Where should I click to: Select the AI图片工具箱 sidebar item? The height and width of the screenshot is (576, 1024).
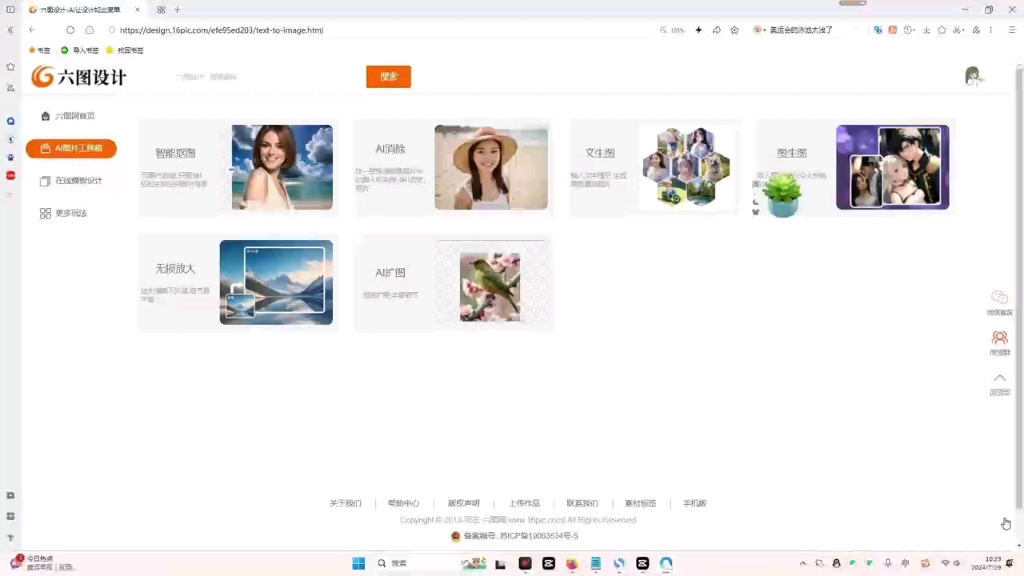(71, 148)
